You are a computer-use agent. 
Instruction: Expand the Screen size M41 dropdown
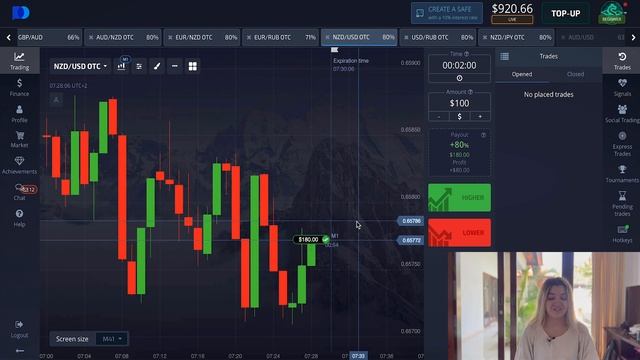pos(112,339)
